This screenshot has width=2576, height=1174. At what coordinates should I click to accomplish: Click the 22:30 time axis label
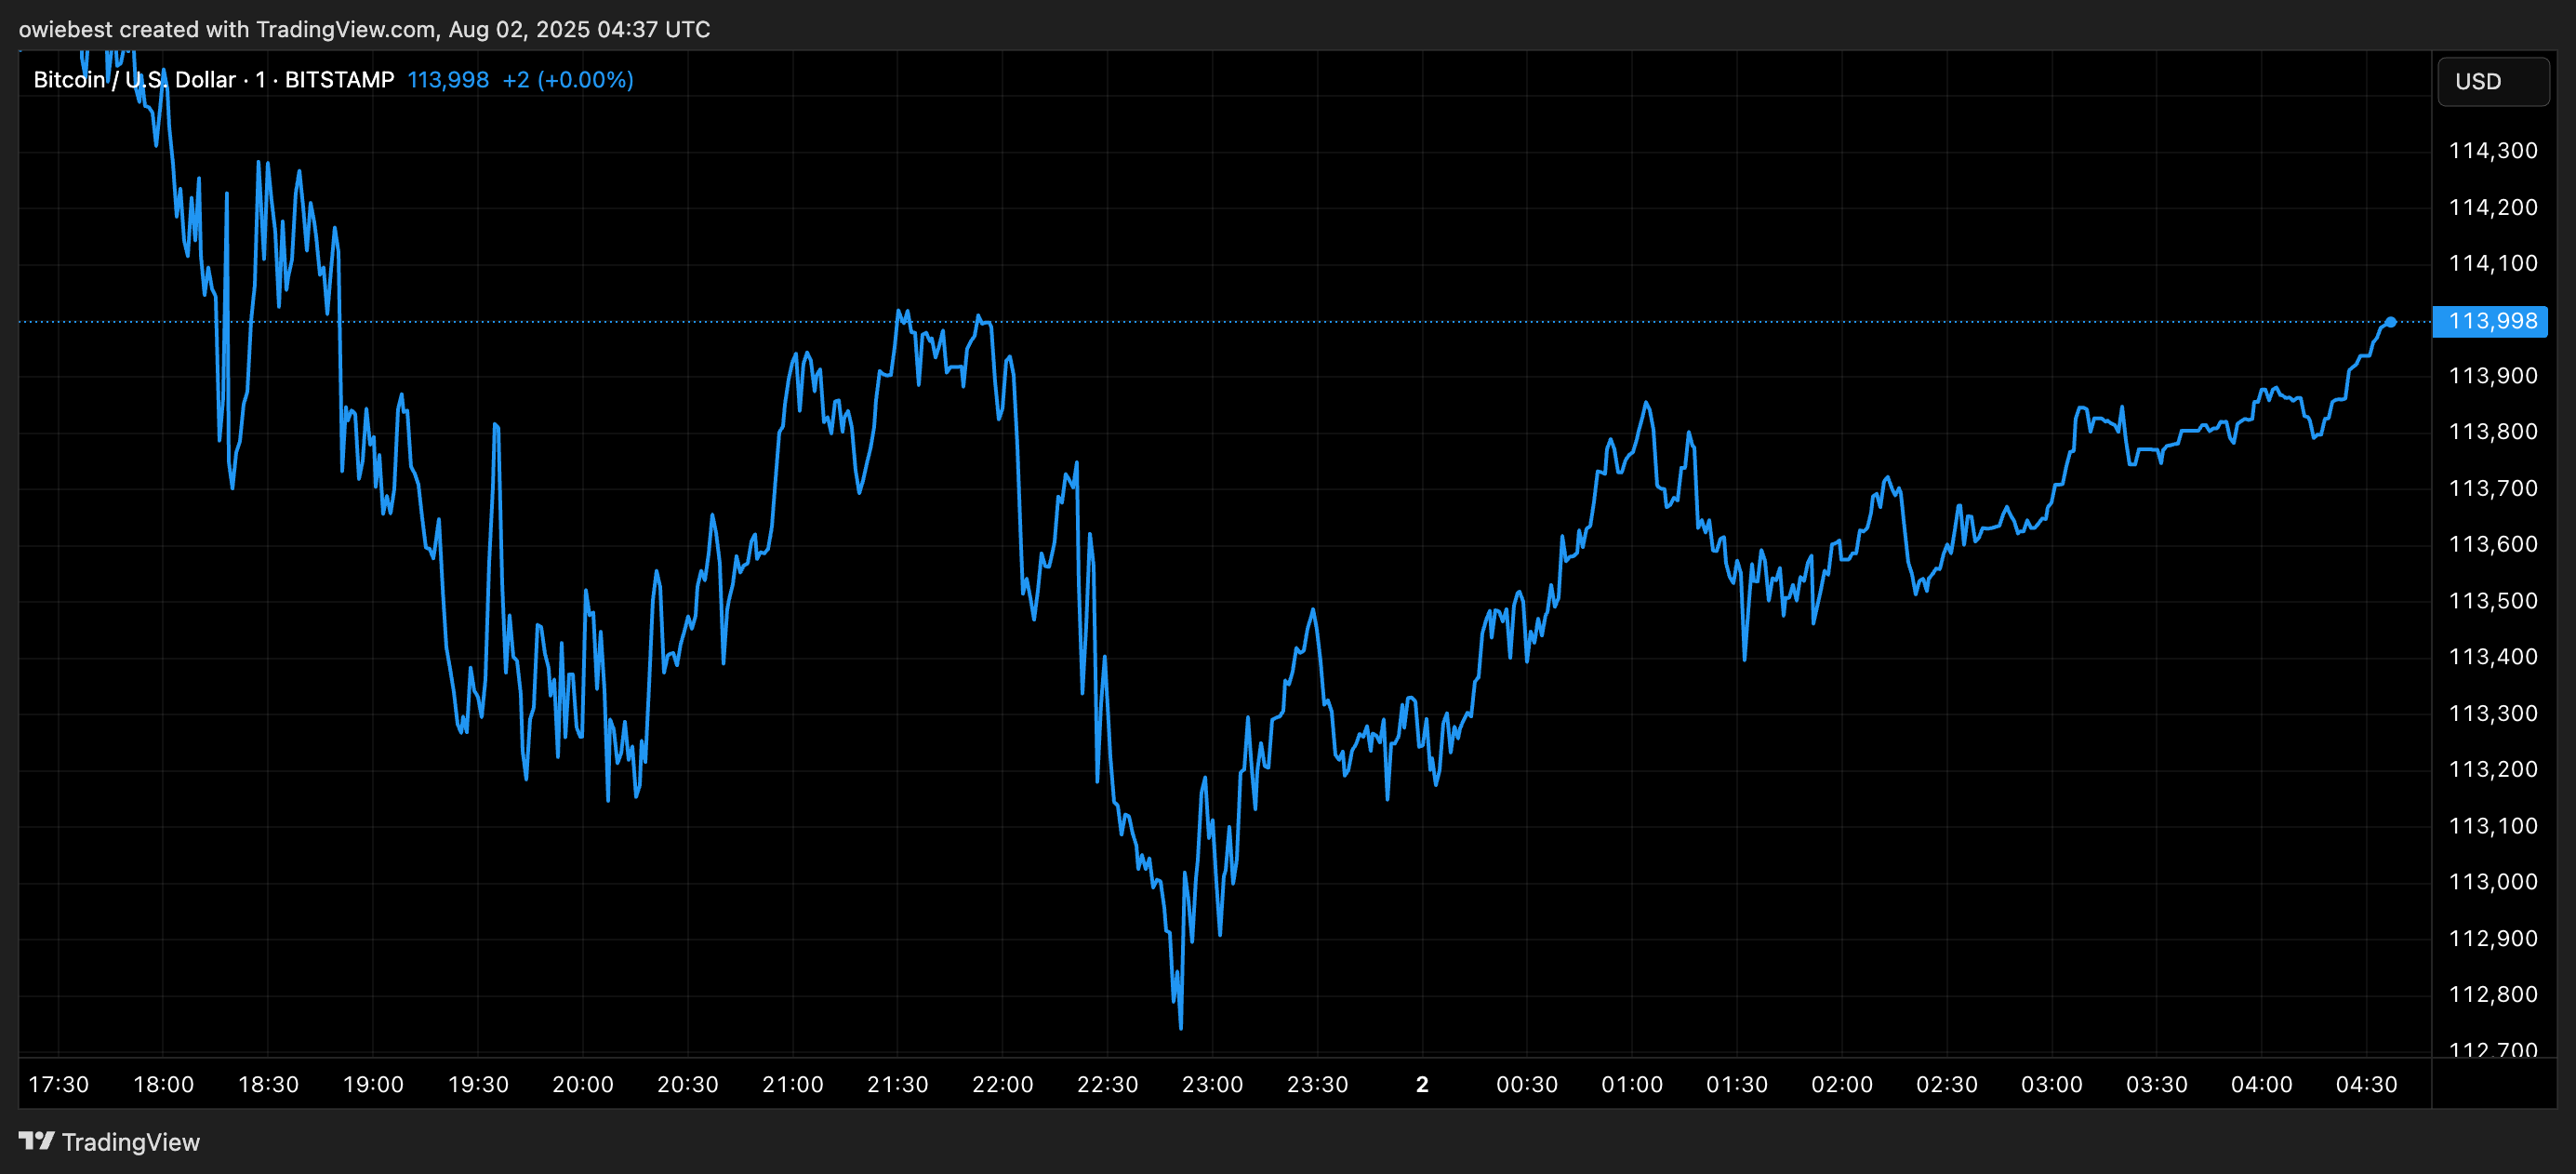tap(1108, 1085)
